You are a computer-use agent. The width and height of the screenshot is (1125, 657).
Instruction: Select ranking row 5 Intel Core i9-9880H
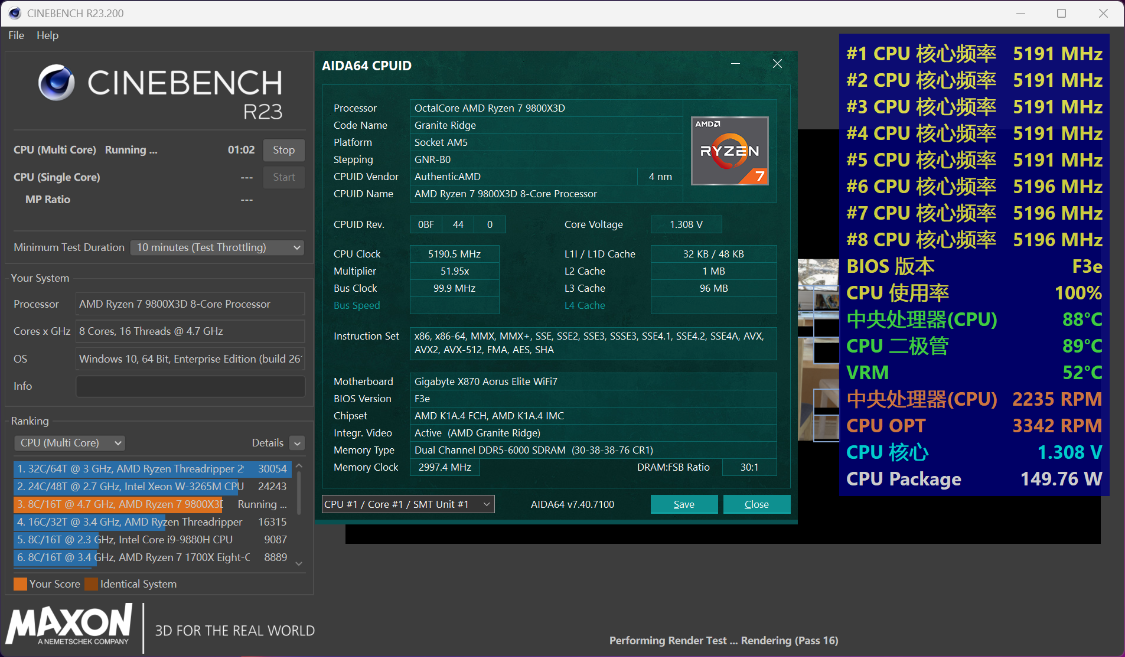pyautogui.click(x=152, y=539)
